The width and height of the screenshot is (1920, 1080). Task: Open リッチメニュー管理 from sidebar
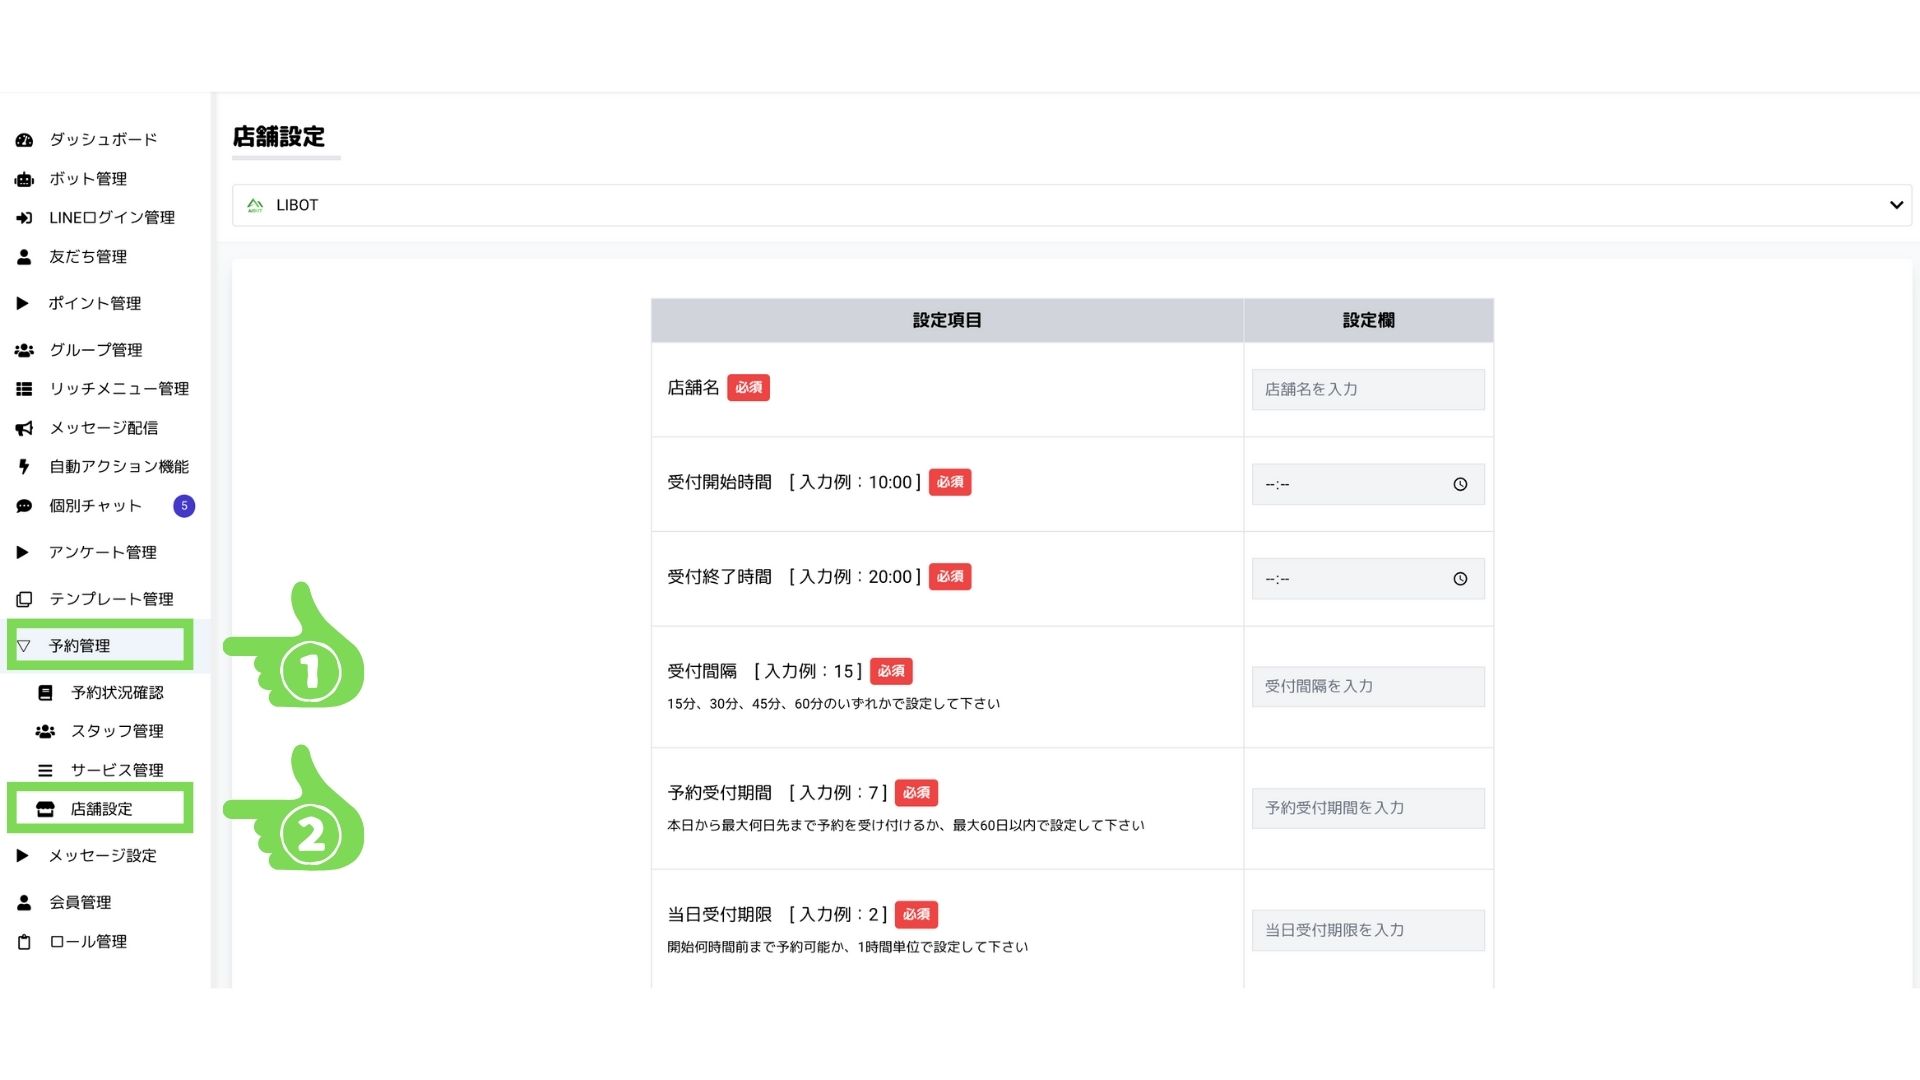[118, 389]
